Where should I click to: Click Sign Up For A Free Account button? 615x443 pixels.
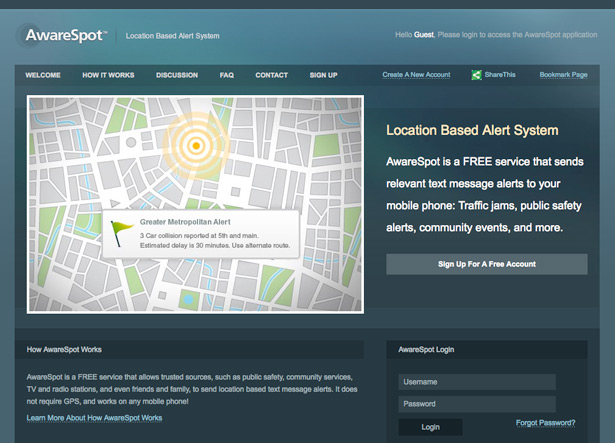487,264
